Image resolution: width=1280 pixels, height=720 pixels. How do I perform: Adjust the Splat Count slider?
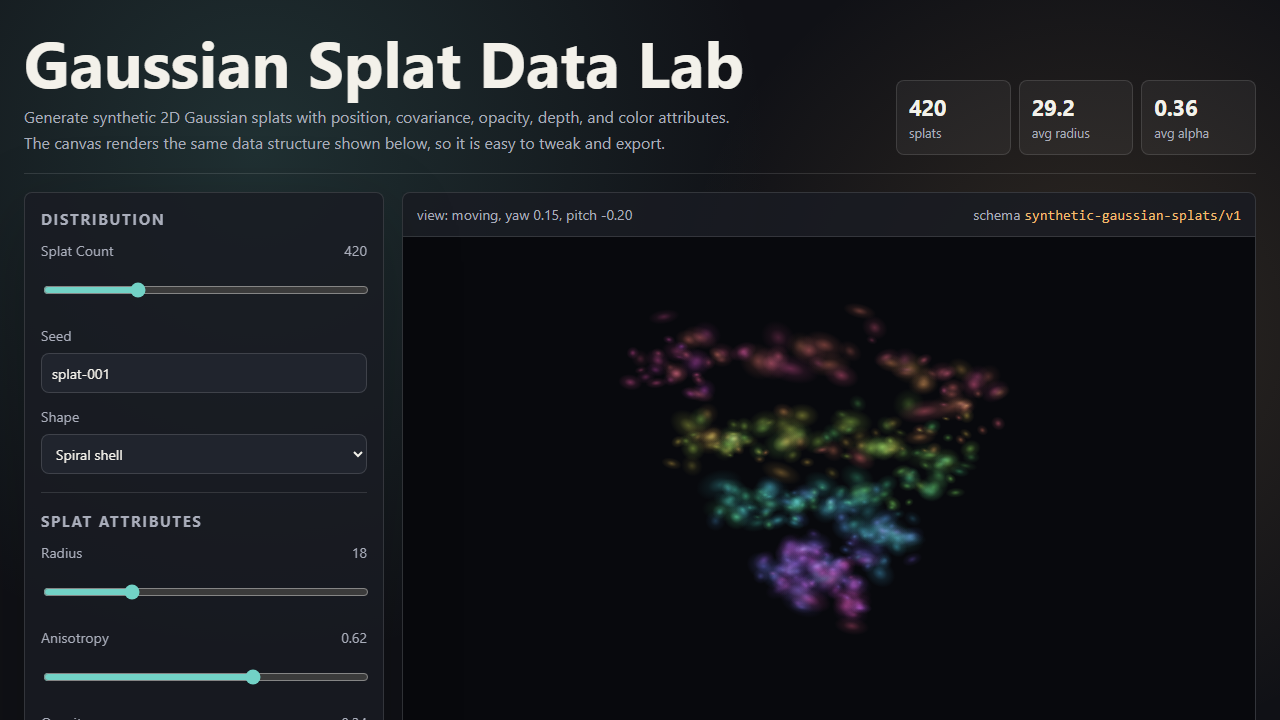point(204,290)
